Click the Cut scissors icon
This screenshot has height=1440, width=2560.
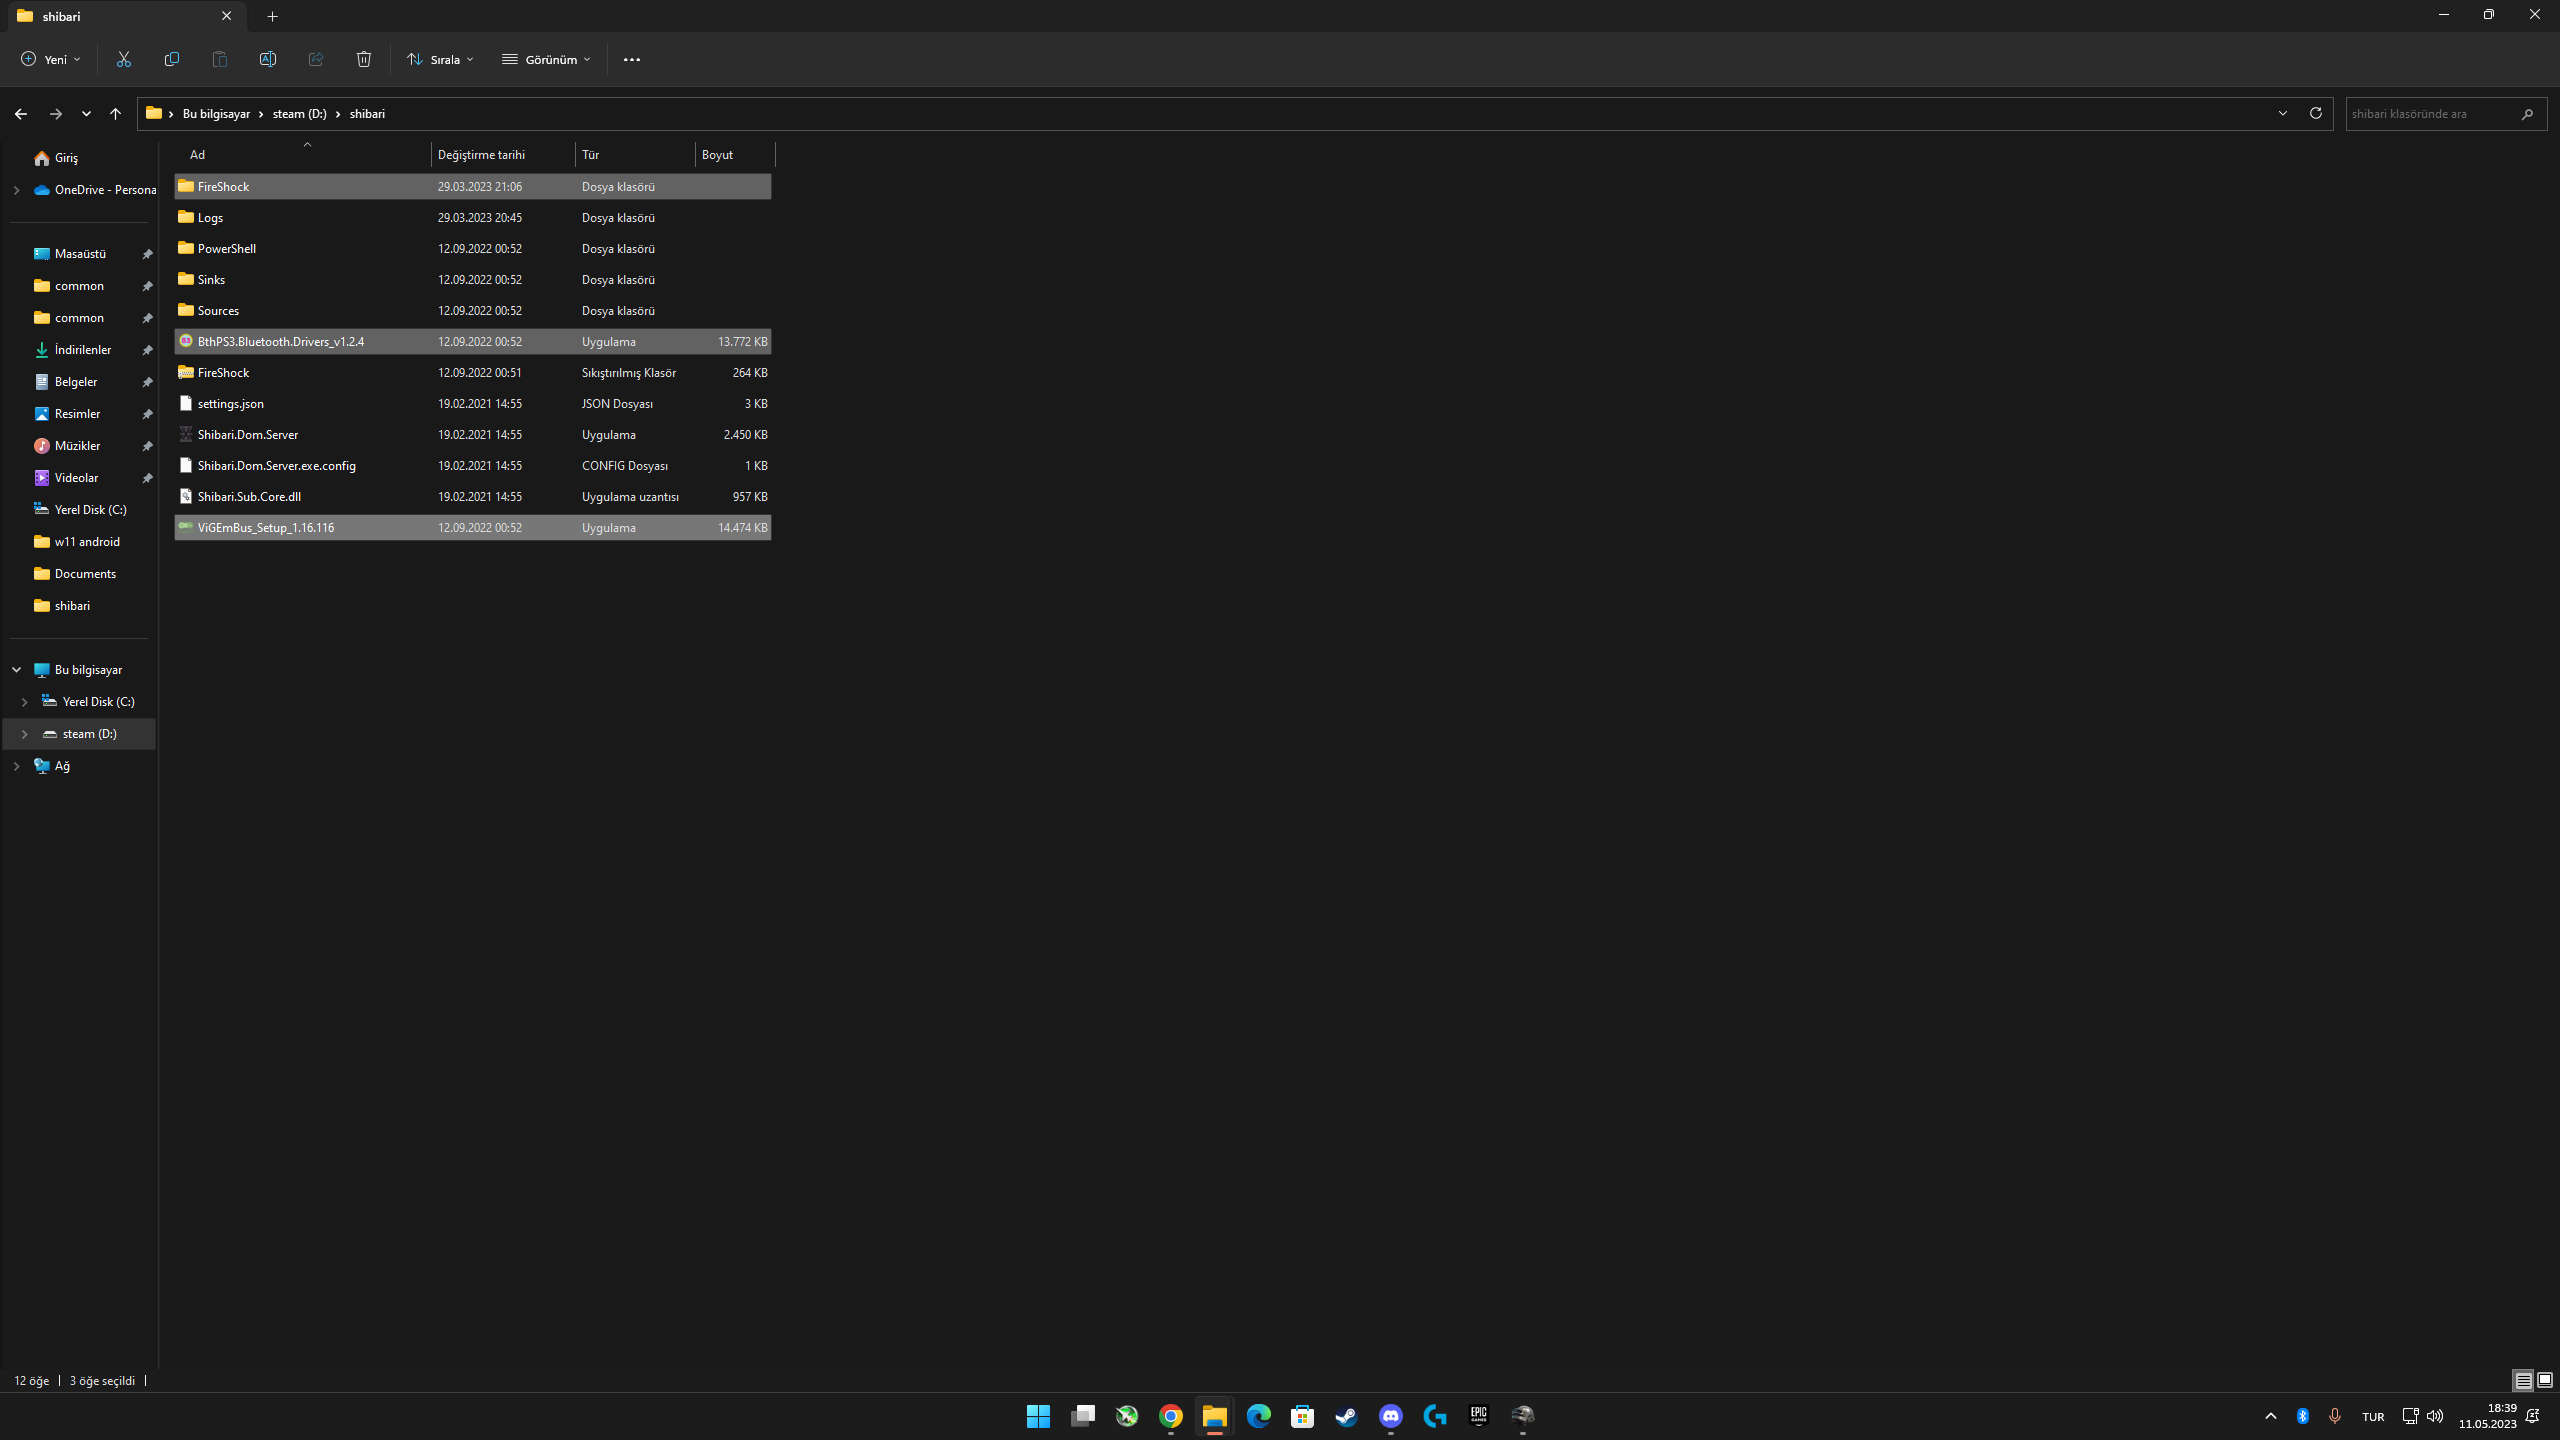coord(124,59)
